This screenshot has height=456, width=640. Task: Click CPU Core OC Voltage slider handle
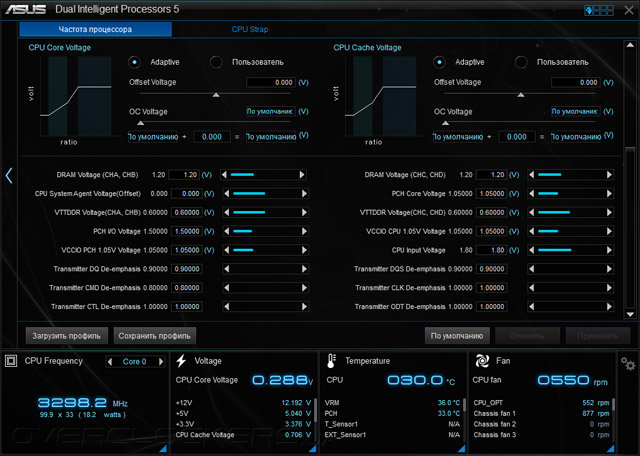pyautogui.click(x=140, y=123)
